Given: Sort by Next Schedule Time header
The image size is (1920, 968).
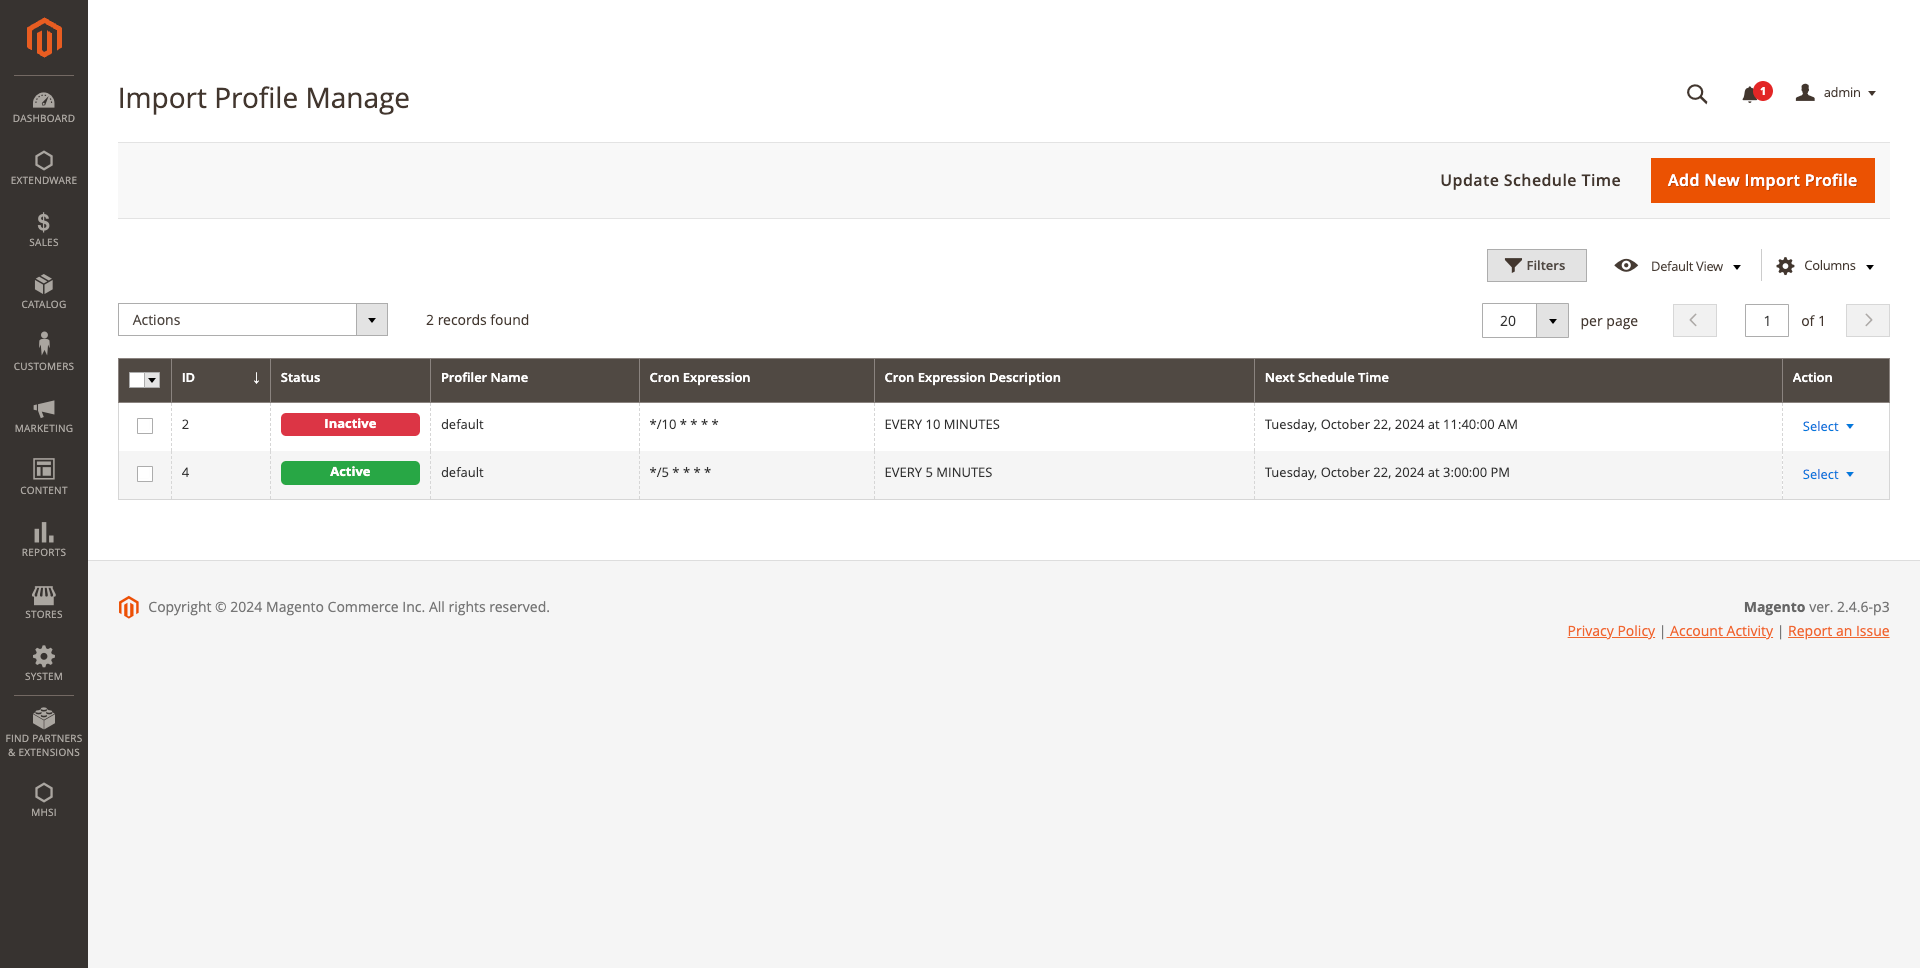Looking at the screenshot, I should (1518, 378).
